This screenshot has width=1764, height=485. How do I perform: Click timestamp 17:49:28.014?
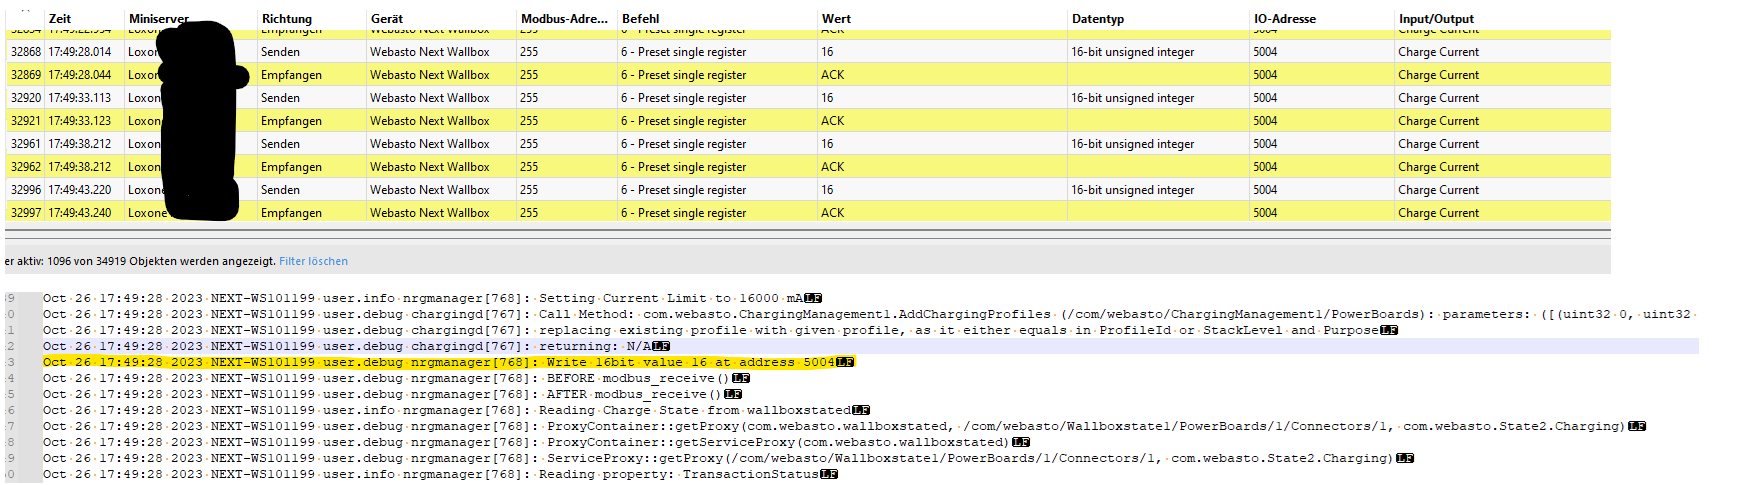click(80, 52)
